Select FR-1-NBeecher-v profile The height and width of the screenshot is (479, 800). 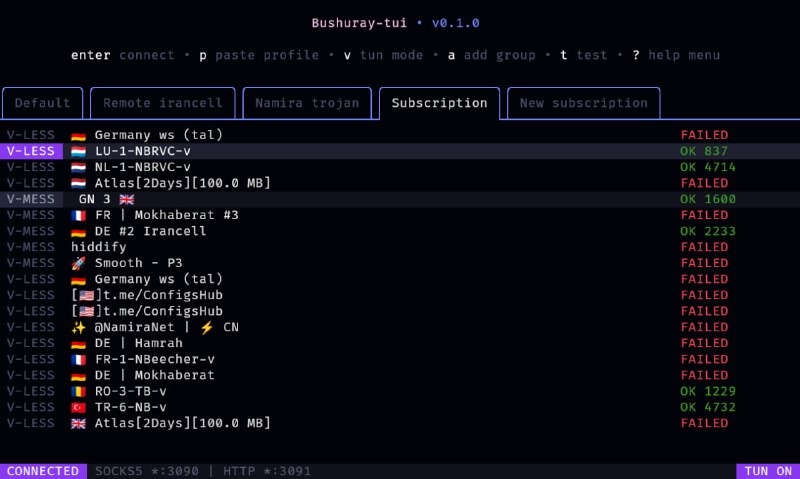pyautogui.click(x=400, y=359)
